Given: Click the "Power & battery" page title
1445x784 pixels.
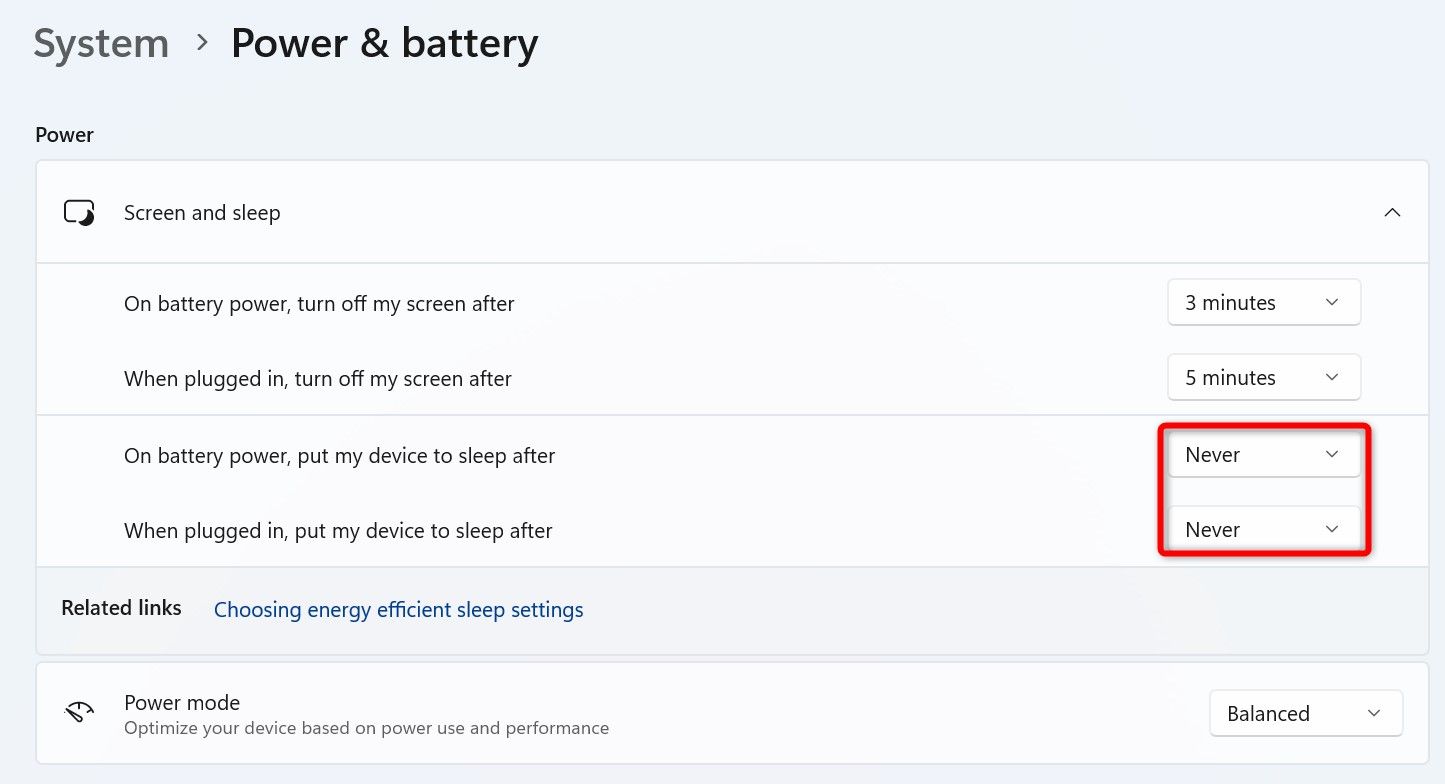Looking at the screenshot, I should pyautogui.click(x=384, y=44).
